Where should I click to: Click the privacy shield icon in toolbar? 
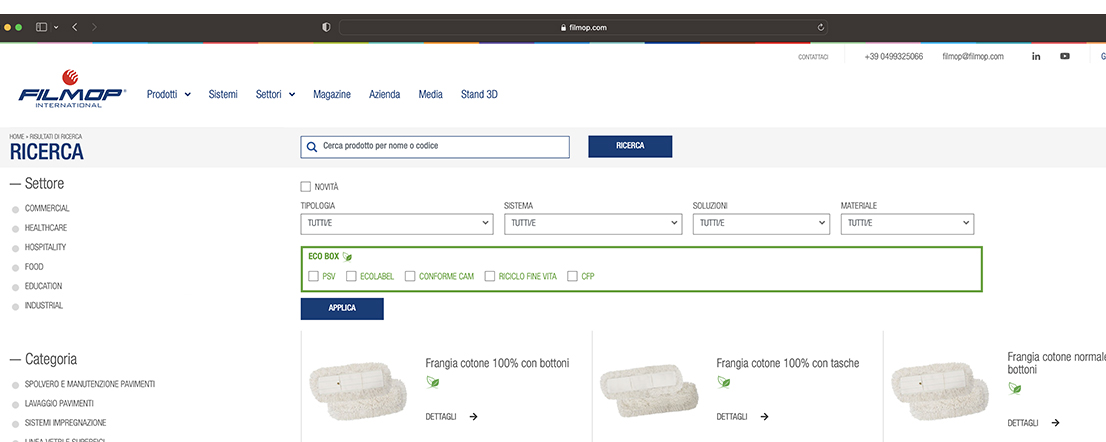click(x=326, y=27)
